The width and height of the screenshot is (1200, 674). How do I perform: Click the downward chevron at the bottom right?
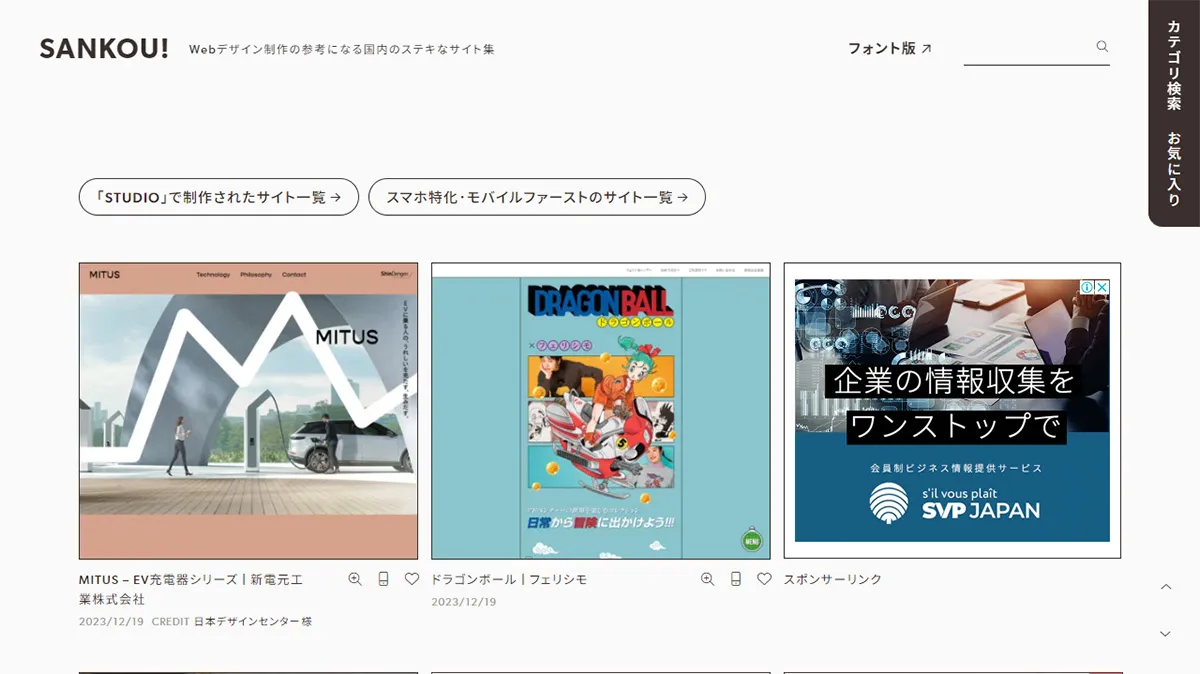click(1164, 633)
